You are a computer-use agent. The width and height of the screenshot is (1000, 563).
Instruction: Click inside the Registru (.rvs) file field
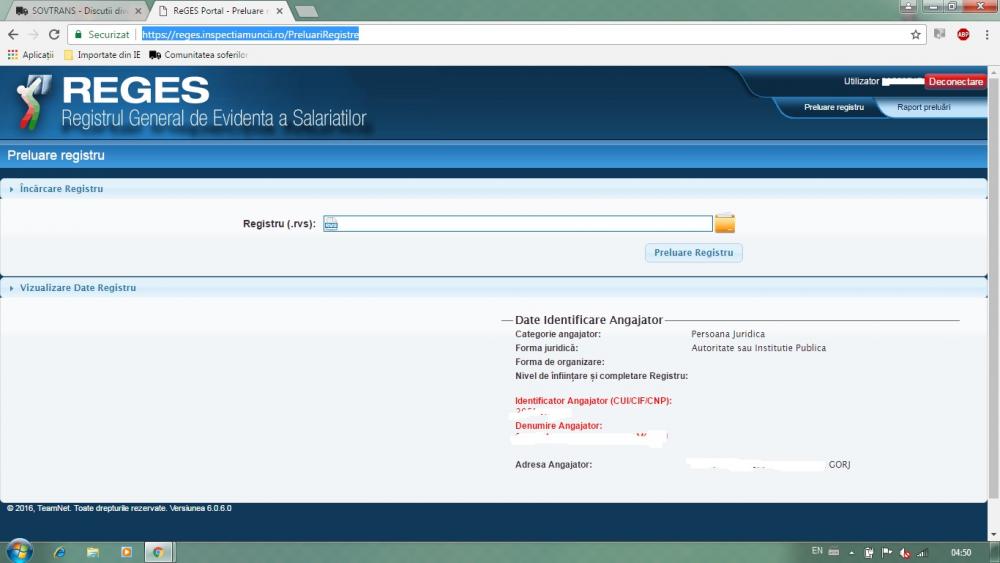tap(520, 224)
